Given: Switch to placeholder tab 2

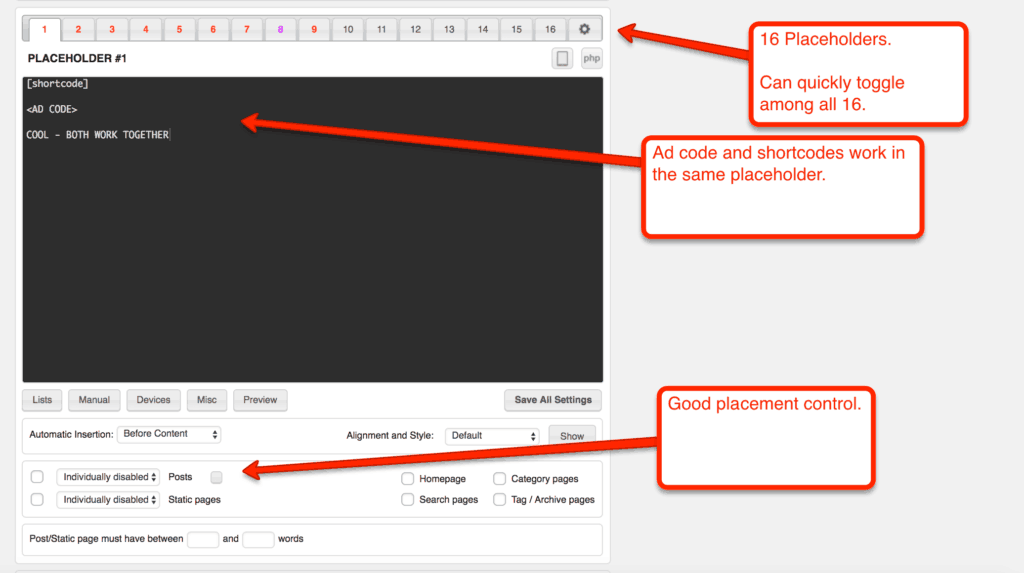Looking at the screenshot, I should click(x=78, y=29).
